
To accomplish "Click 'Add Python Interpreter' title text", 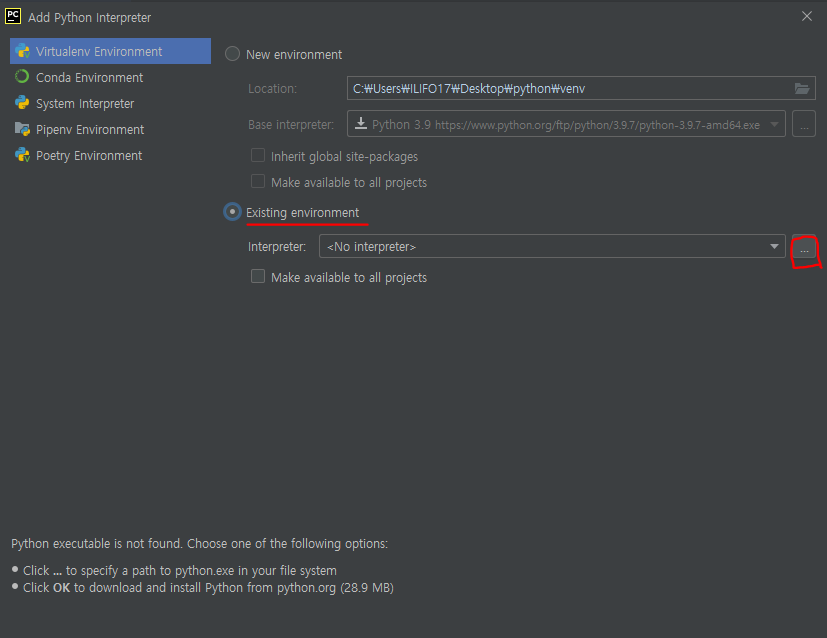I will [x=89, y=17].
